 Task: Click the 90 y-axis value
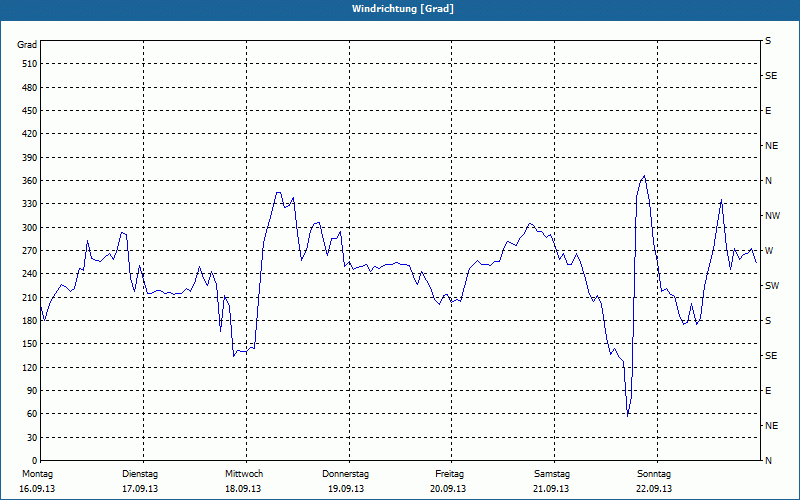(x=32, y=391)
